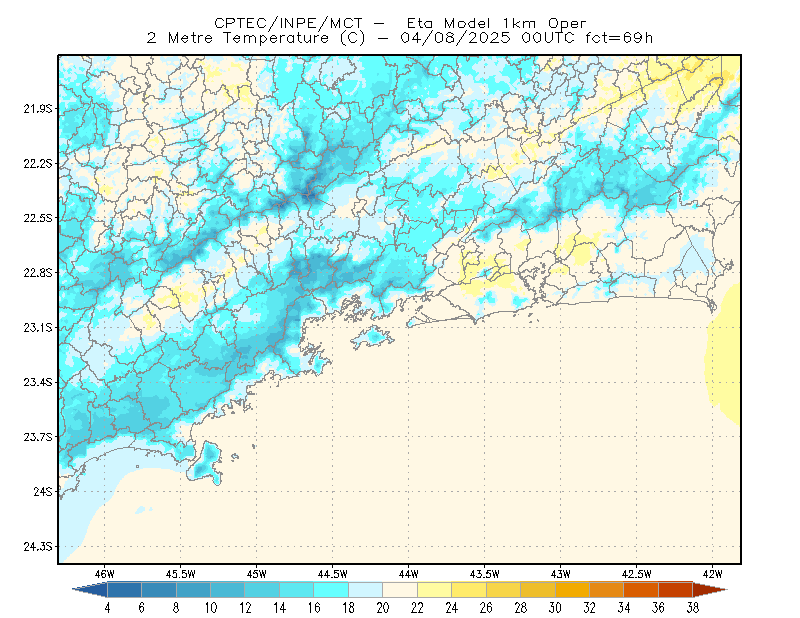800x618 pixels.
Task: Click the 44W longitude axis label
Action: point(408,574)
